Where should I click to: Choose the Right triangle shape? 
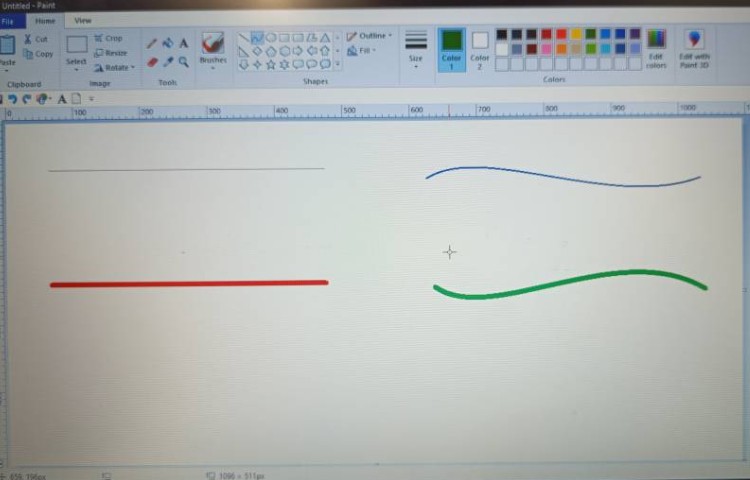[x=243, y=51]
